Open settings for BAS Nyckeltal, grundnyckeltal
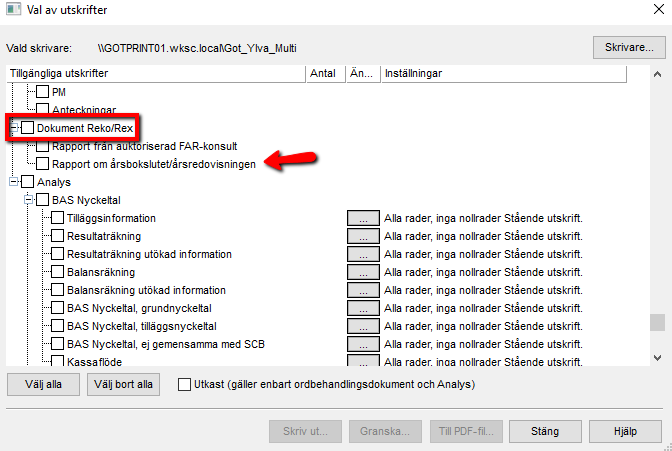Viewport: 672px width, 451px height. [363, 308]
